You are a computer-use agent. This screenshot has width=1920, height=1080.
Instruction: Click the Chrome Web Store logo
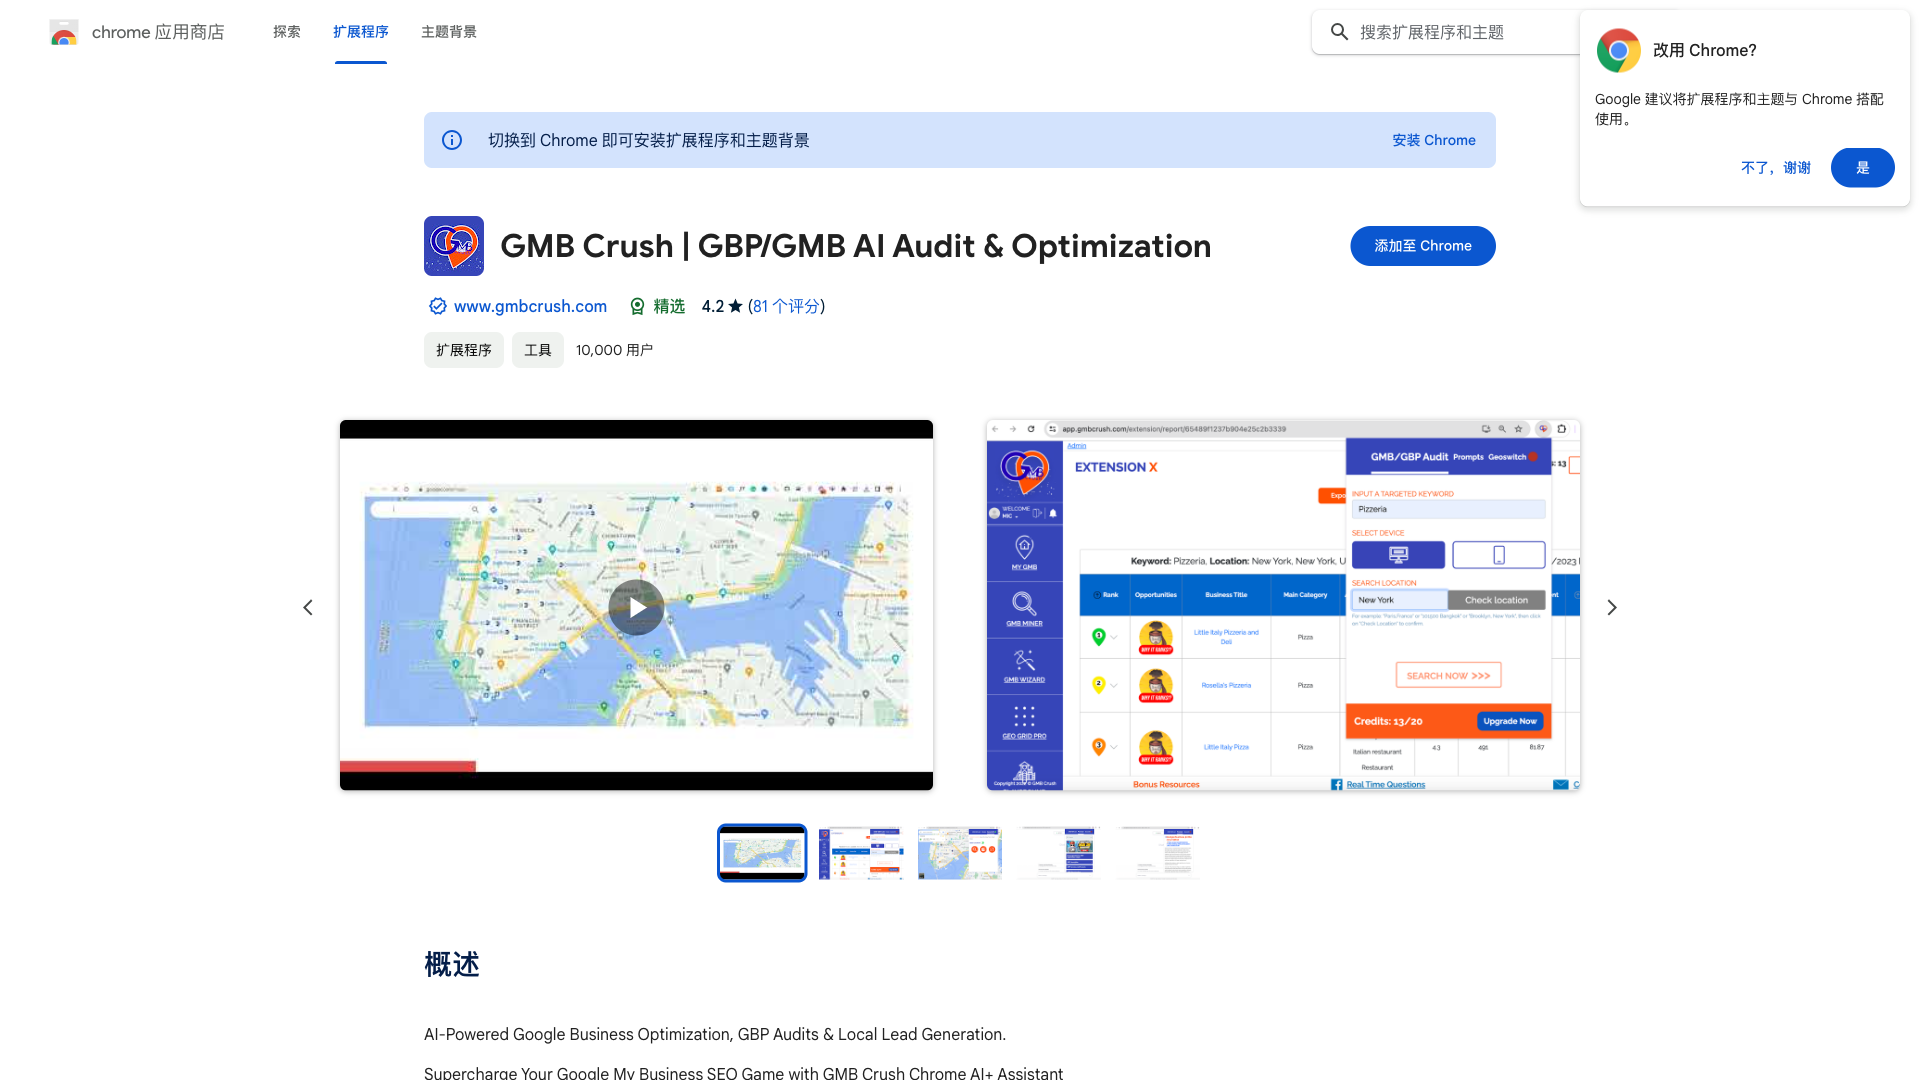coord(64,32)
